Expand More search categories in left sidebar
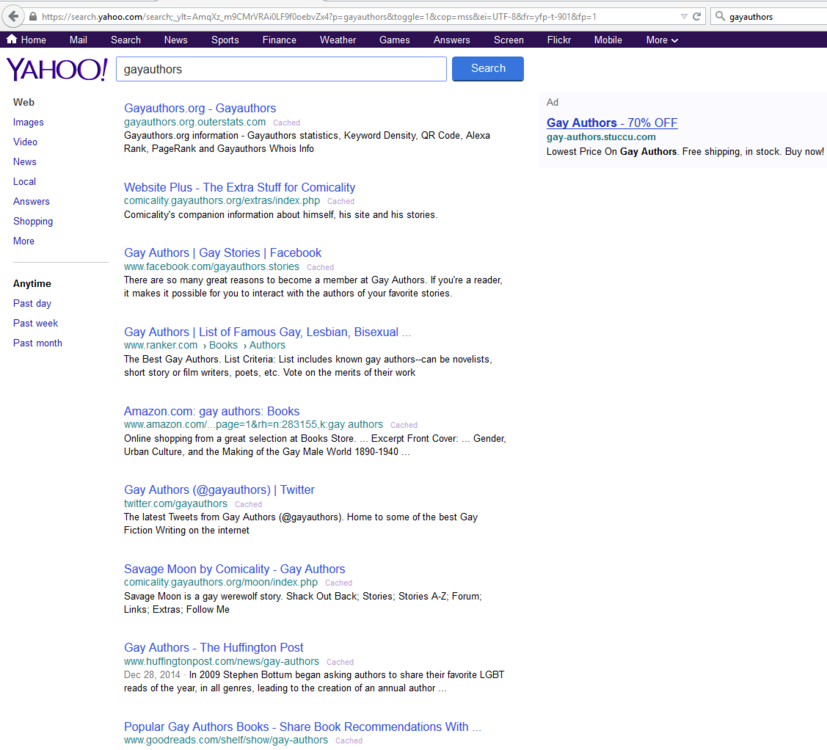Image resolution: width=827 pixels, height=750 pixels. pyautogui.click(x=23, y=241)
